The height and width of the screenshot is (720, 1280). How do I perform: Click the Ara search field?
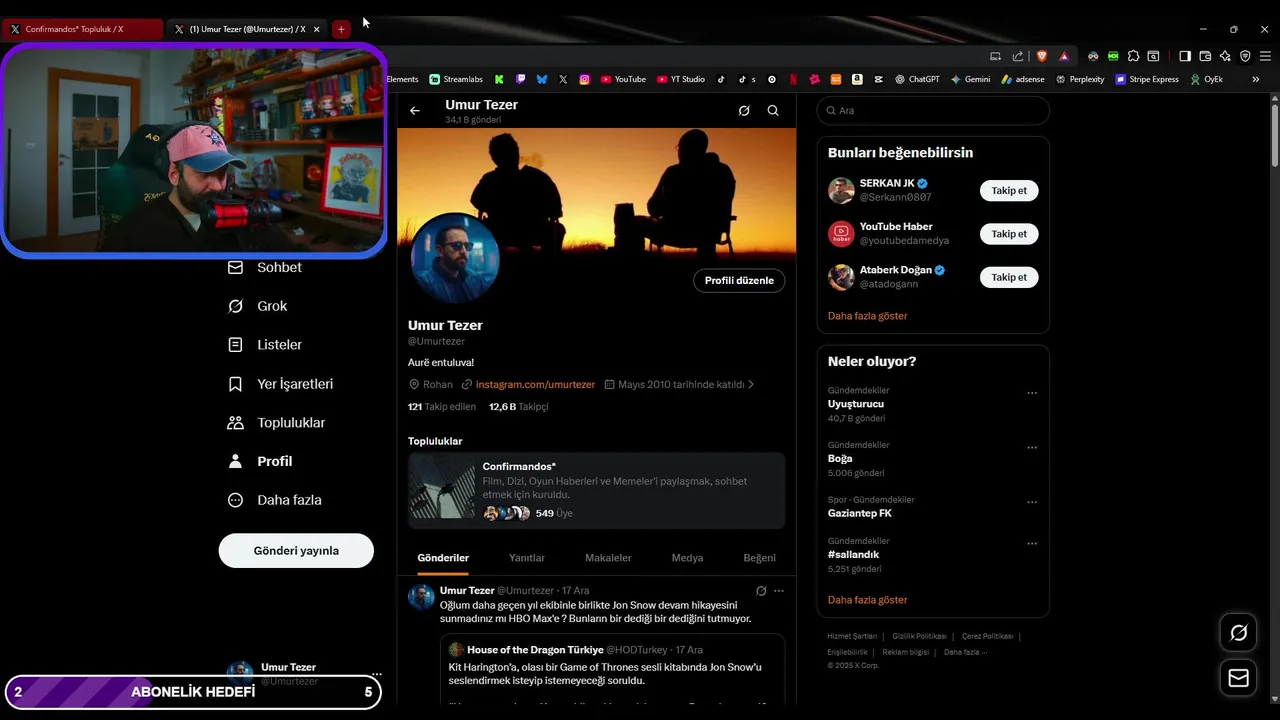[933, 111]
